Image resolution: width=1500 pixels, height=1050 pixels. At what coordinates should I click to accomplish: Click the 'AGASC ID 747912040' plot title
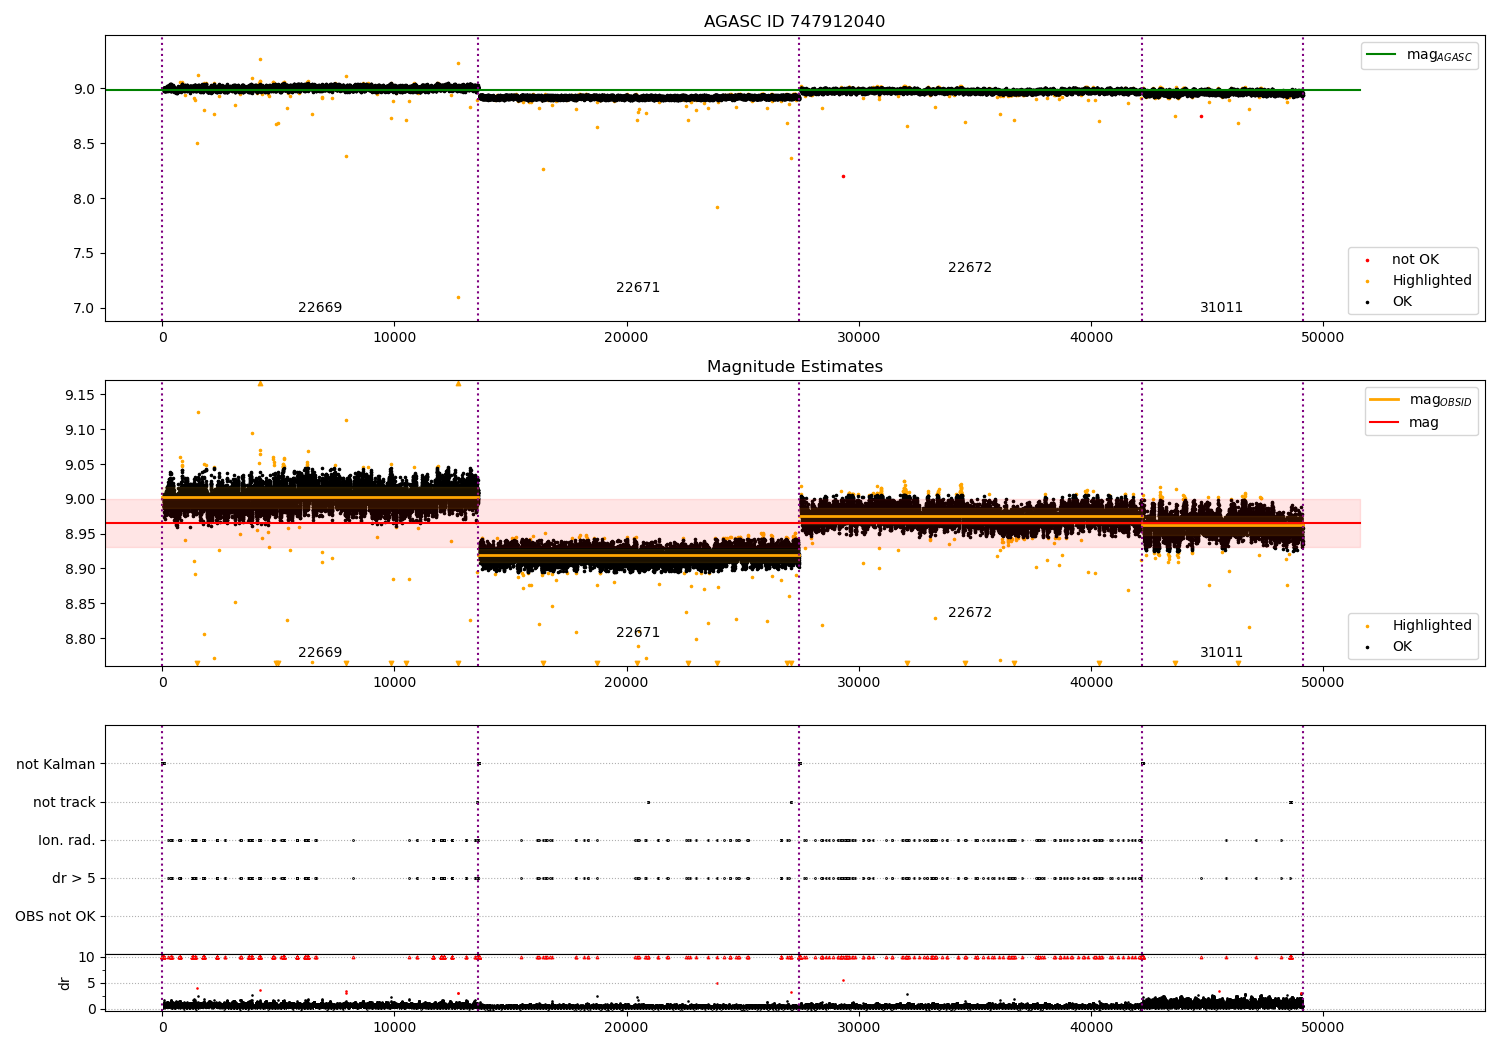click(x=794, y=22)
